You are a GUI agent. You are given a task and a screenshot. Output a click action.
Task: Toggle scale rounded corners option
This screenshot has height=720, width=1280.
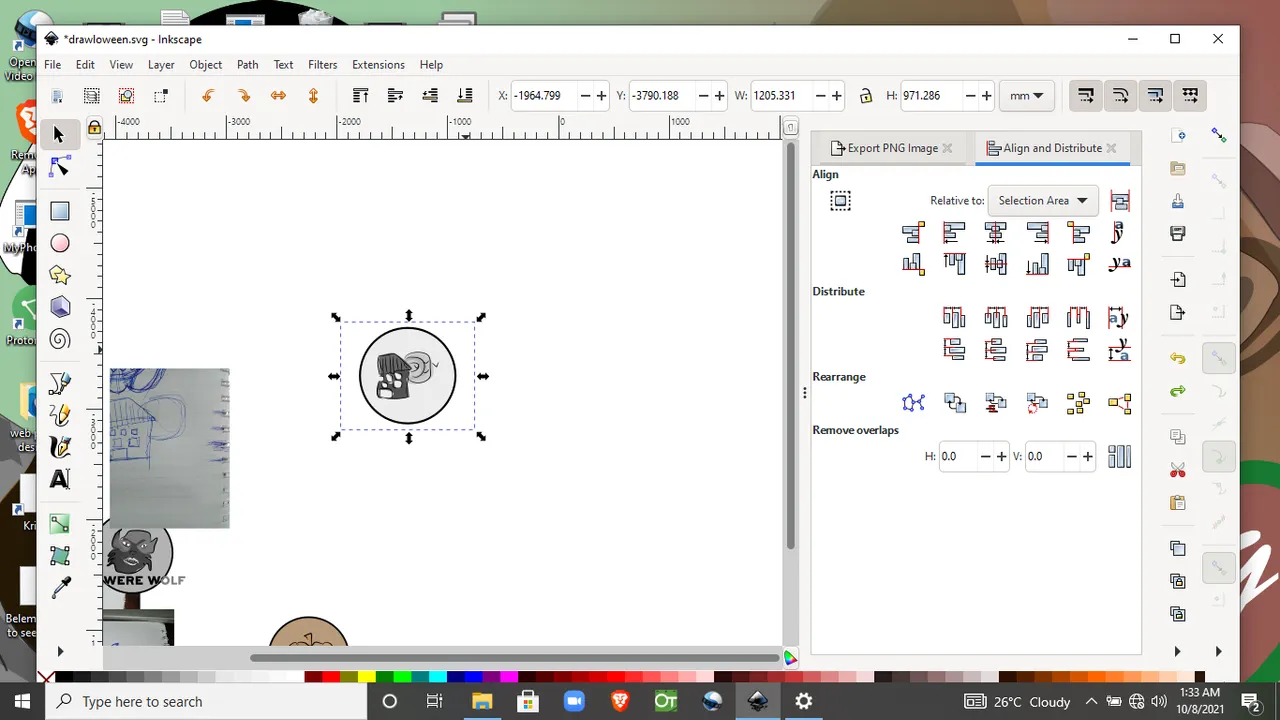coord(1121,96)
